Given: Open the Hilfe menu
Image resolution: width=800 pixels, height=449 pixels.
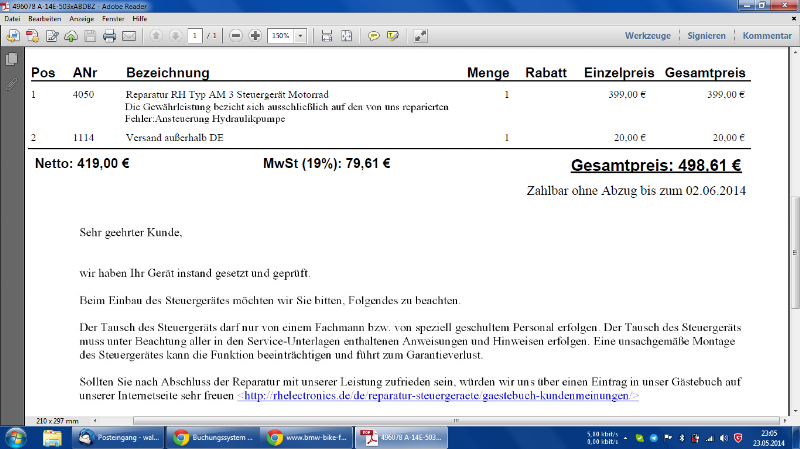Looking at the screenshot, I should 140,19.
